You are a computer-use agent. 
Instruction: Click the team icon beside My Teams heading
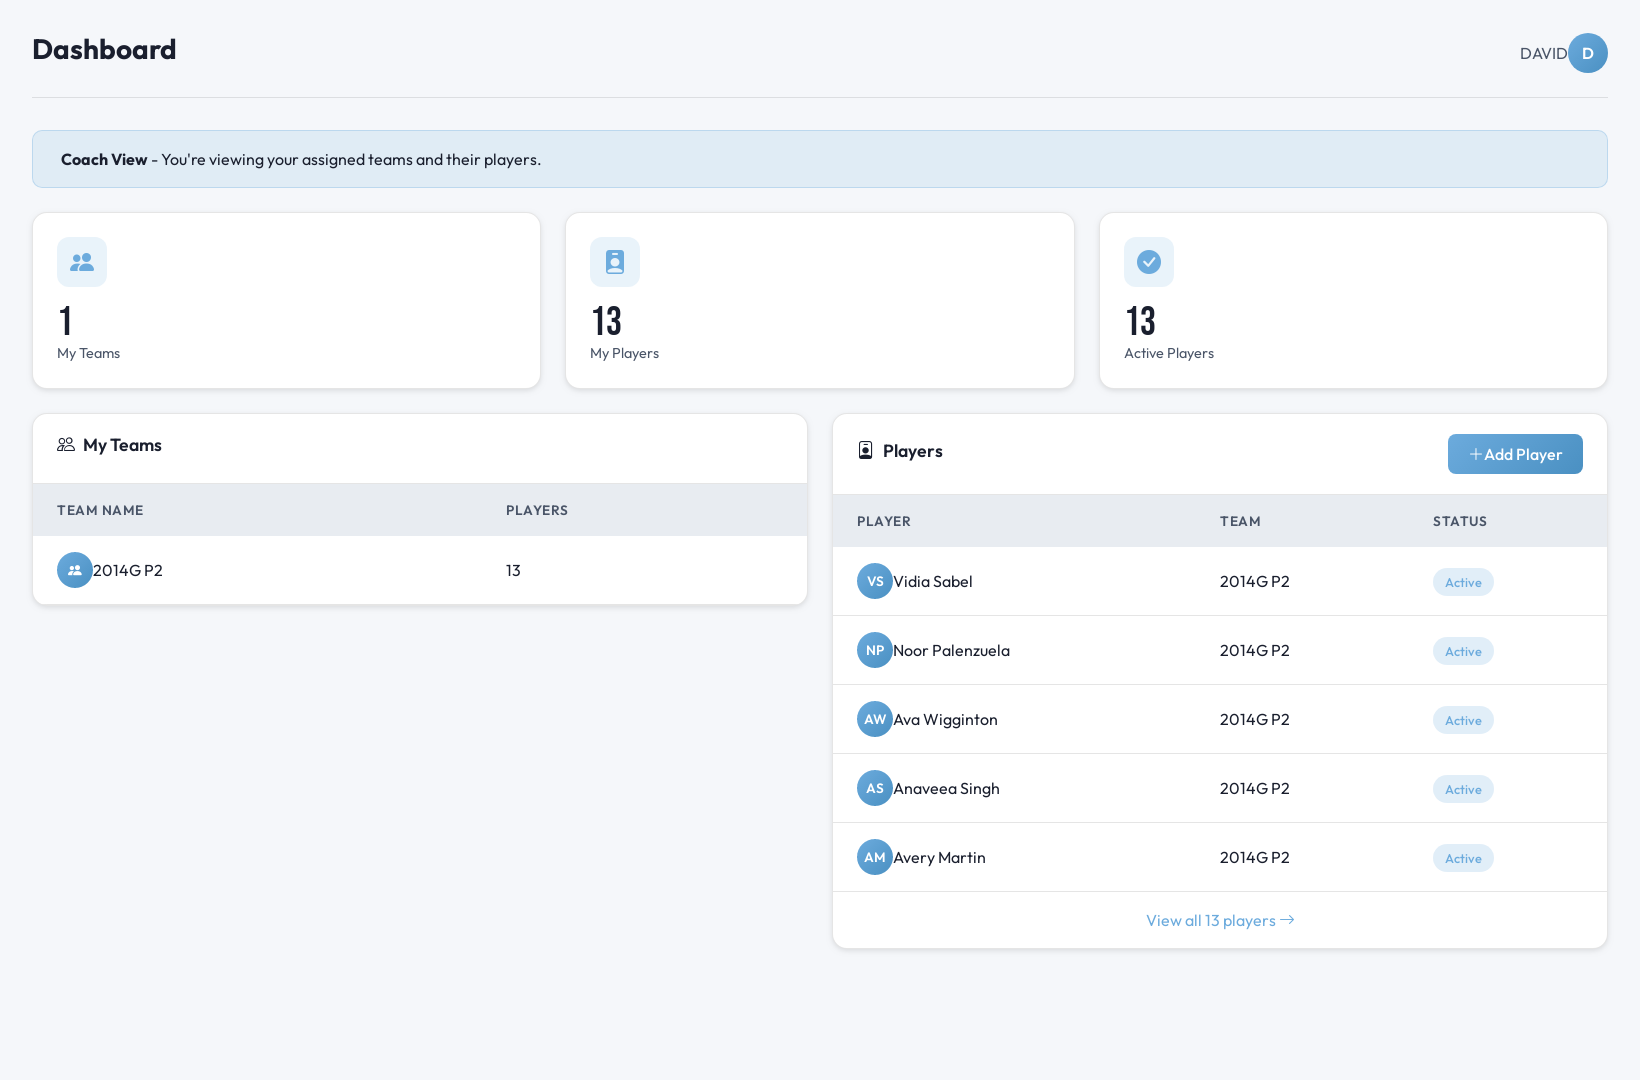pyautogui.click(x=66, y=445)
